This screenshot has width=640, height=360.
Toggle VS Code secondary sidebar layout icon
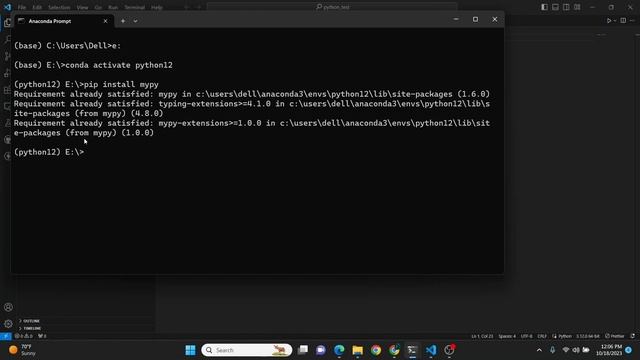566,7
